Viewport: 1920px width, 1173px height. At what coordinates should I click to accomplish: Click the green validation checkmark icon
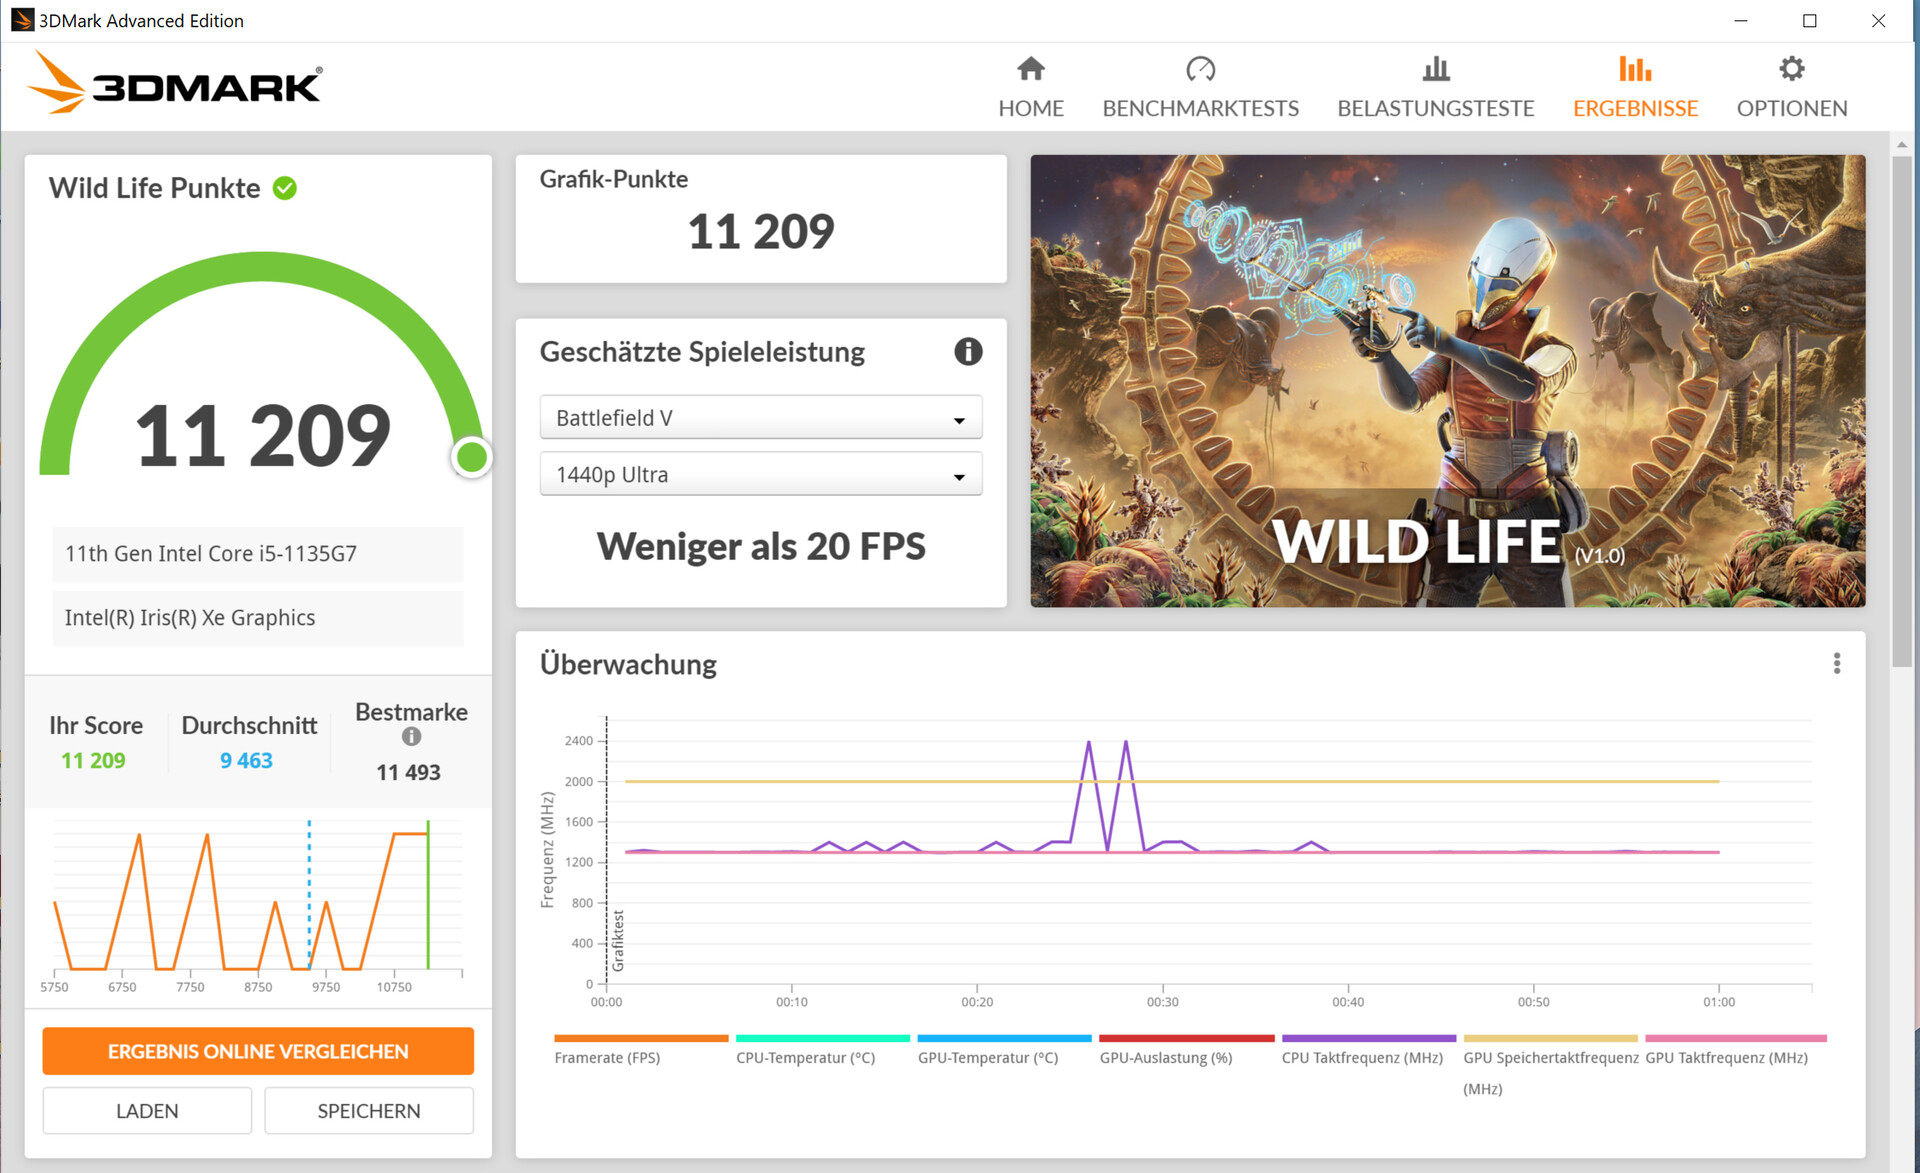[x=285, y=188]
